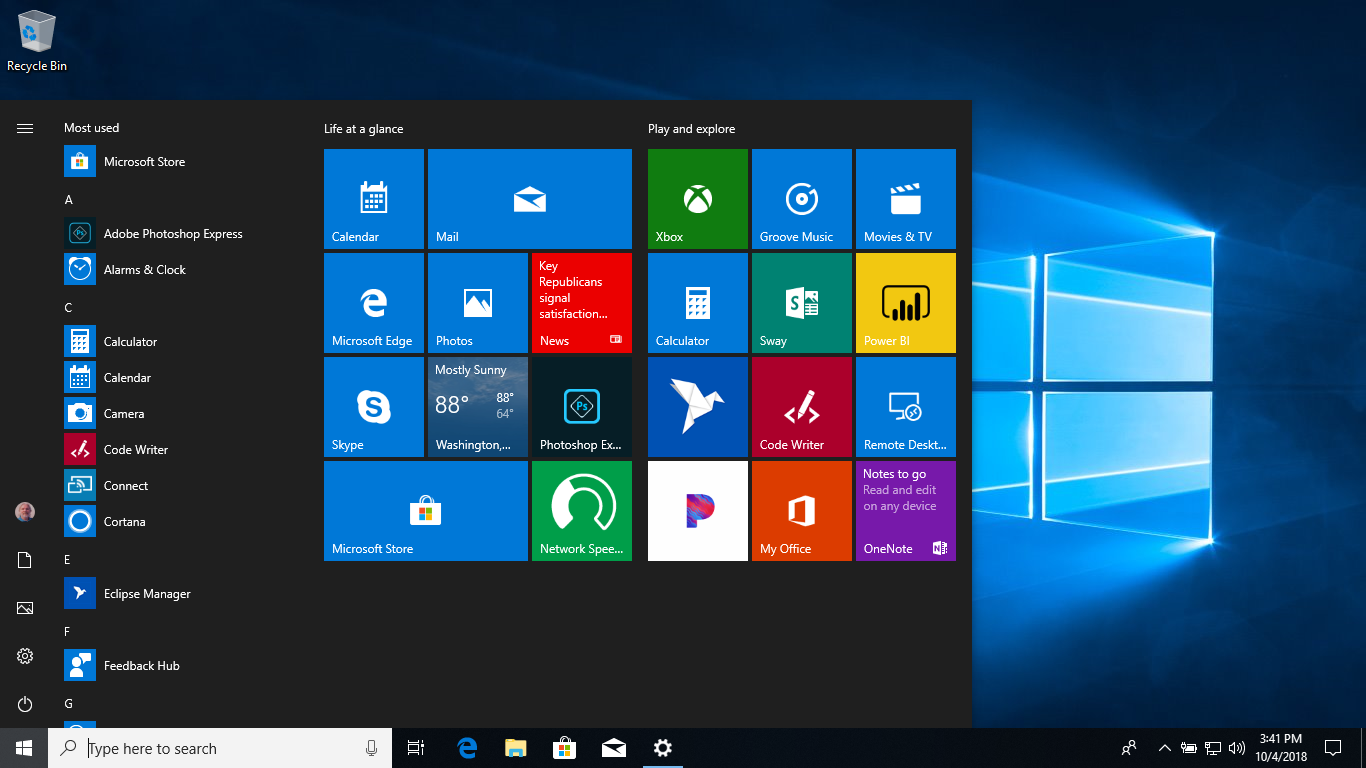Launch the Network Speed Test tile
1366x768 pixels.
click(581, 511)
